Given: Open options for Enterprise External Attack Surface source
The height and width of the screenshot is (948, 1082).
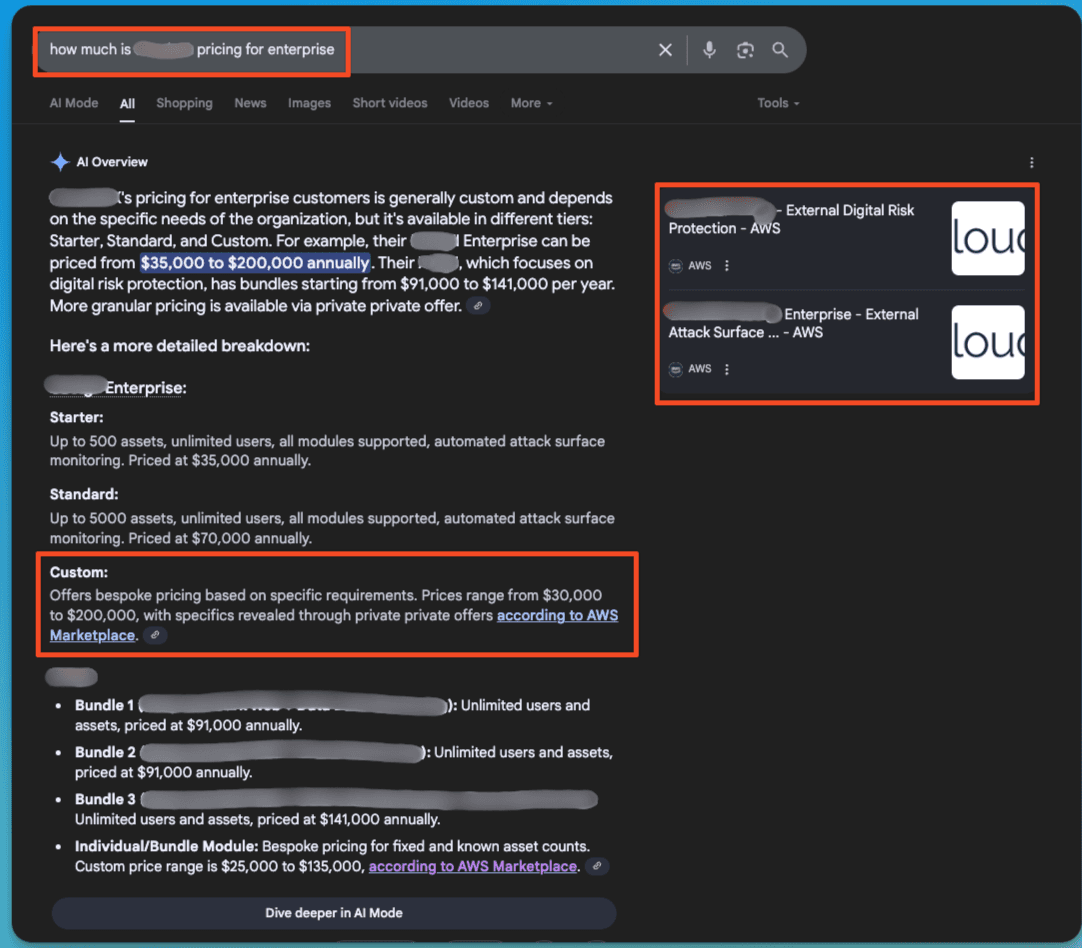Looking at the screenshot, I should (727, 370).
